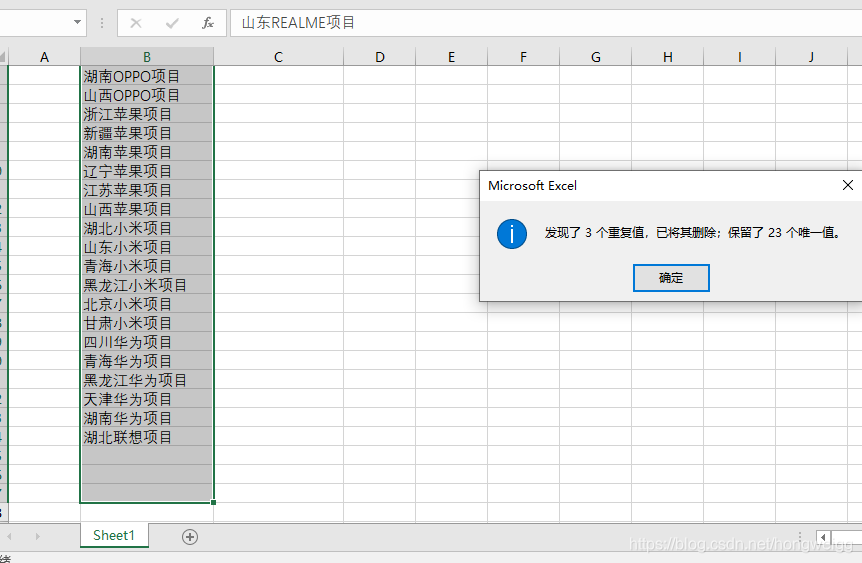Select the cell 黑龙江小米项目
This screenshot has height=563, width=862.
(x=147, y=285)
